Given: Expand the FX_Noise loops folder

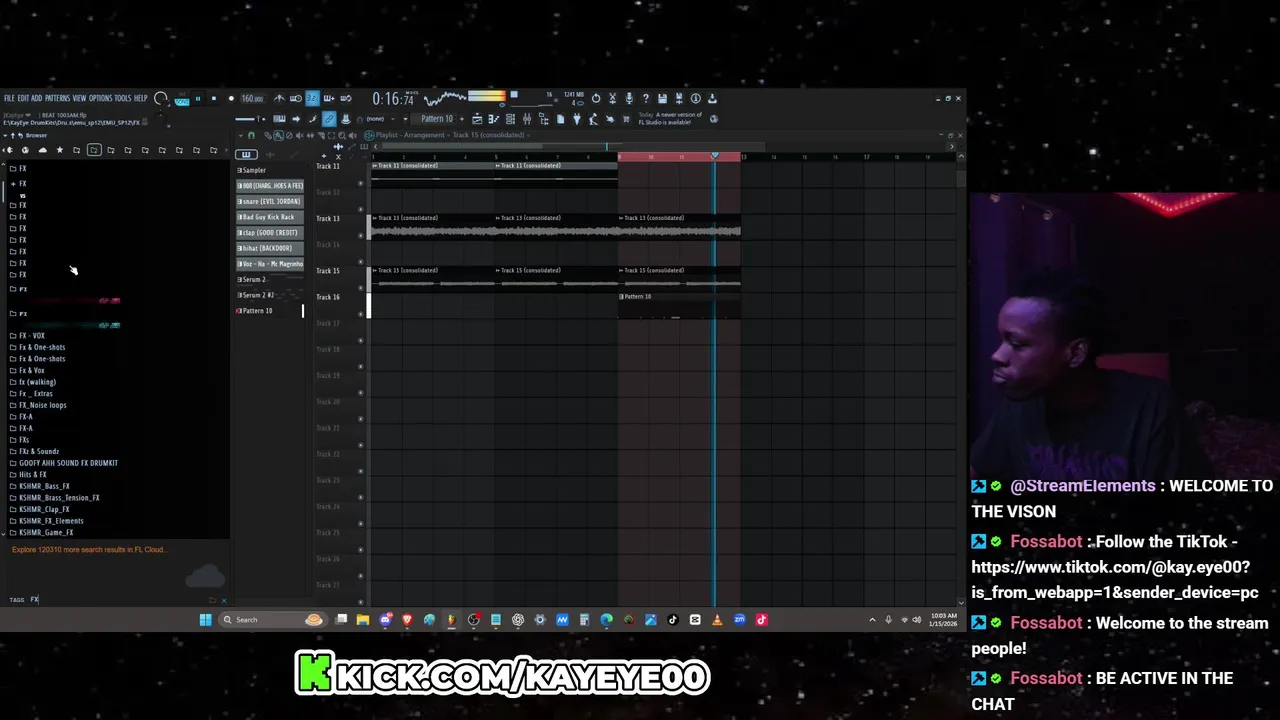Looking at the screenshot, I should pyautogui.click(x=42, y=405).
